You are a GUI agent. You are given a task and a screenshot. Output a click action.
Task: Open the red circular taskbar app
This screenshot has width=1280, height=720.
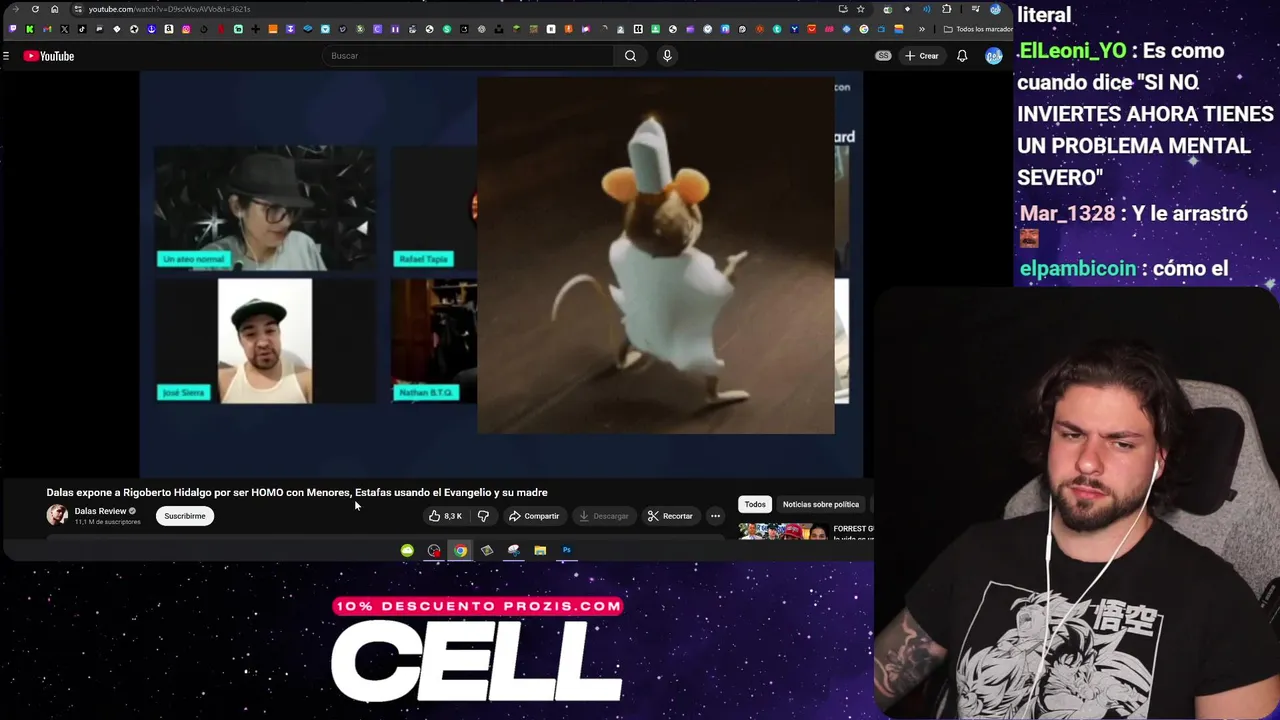[x=434, y=550]
